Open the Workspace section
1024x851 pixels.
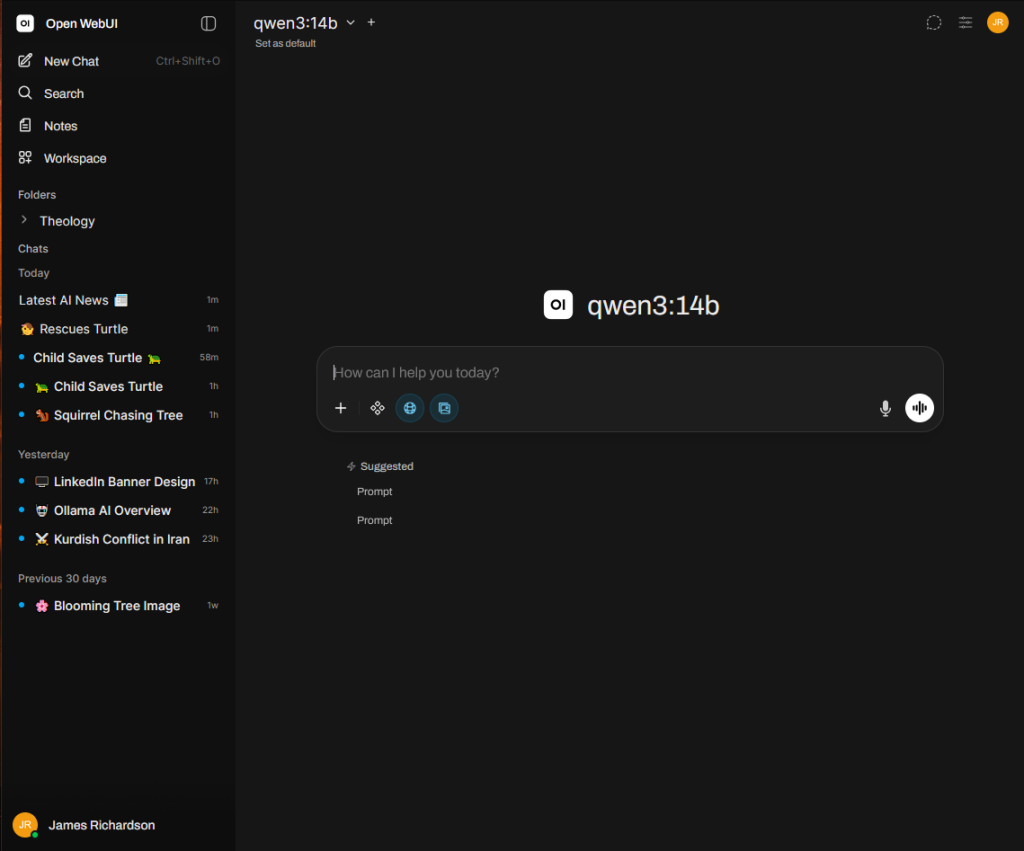[x=119, y=158]
